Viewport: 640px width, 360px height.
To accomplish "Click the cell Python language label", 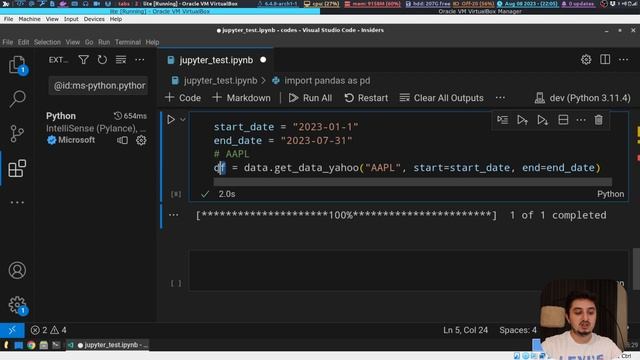I will point(610,194).
